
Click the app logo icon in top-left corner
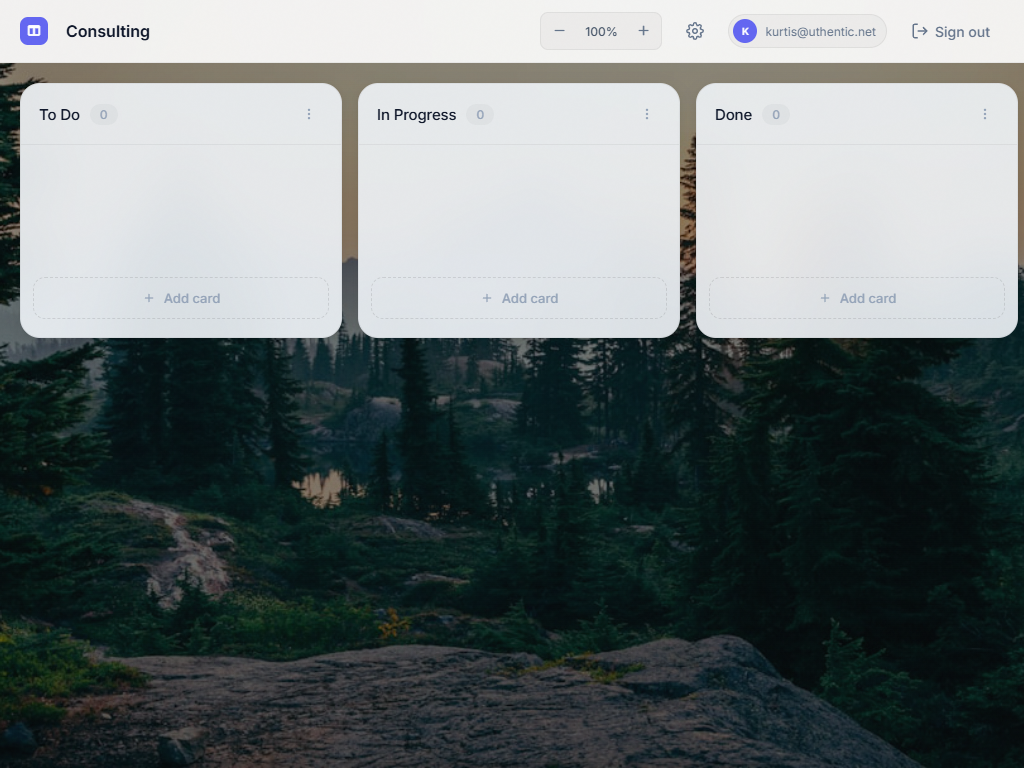coord(33,31)
